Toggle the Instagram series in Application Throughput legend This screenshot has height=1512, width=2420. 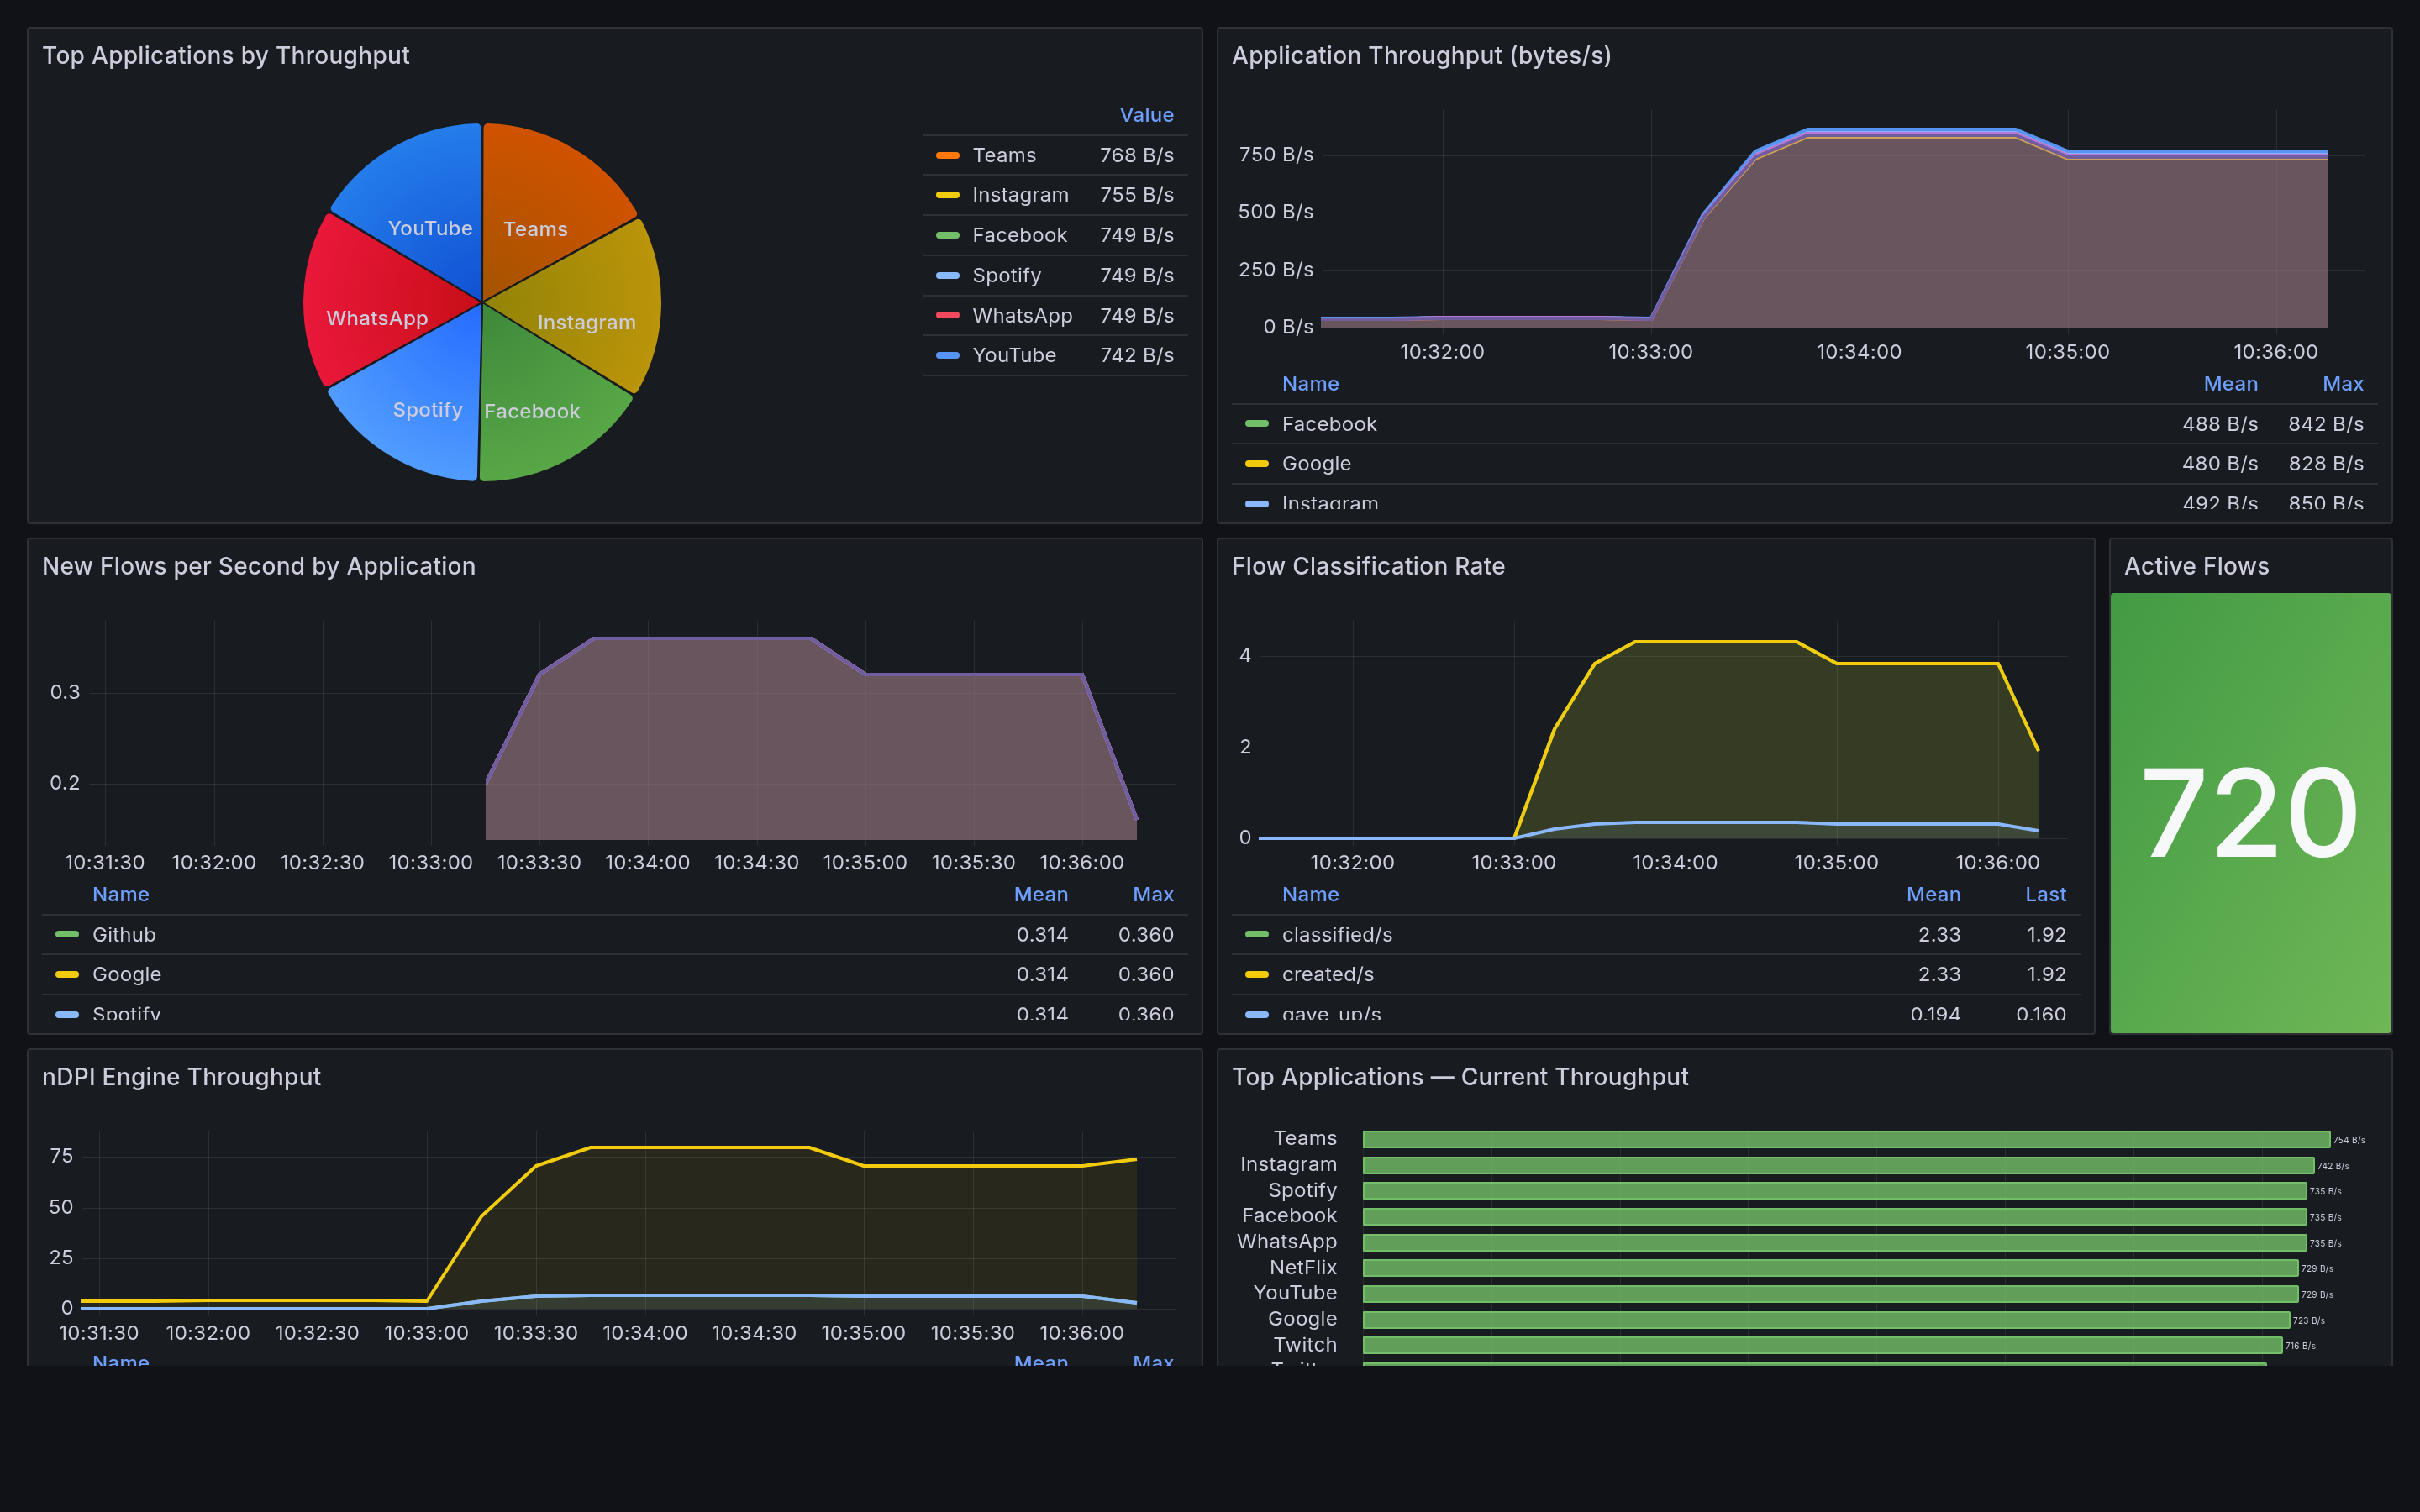(1329, 503)
